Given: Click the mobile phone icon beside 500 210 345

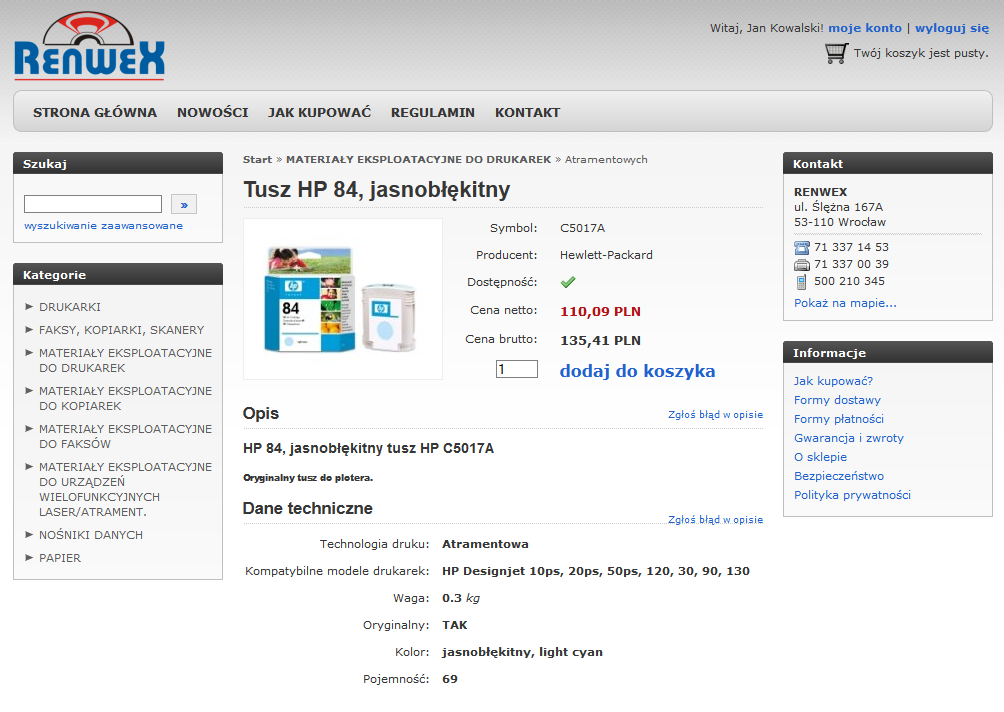Looking at the screenshot, I should click(801, 282).
